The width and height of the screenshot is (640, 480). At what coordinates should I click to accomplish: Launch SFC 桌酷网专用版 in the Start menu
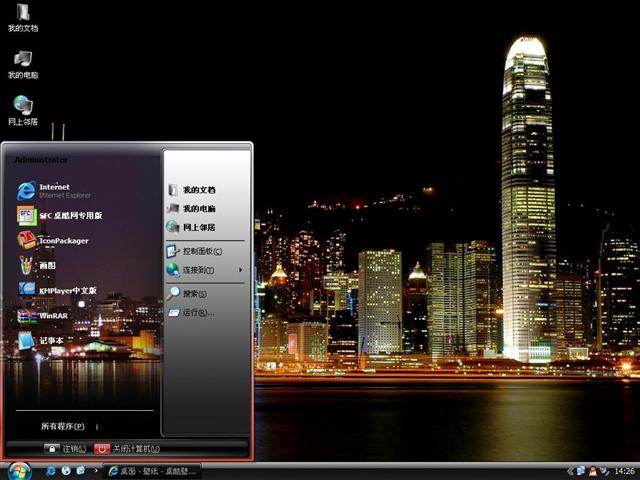[60, 216]
